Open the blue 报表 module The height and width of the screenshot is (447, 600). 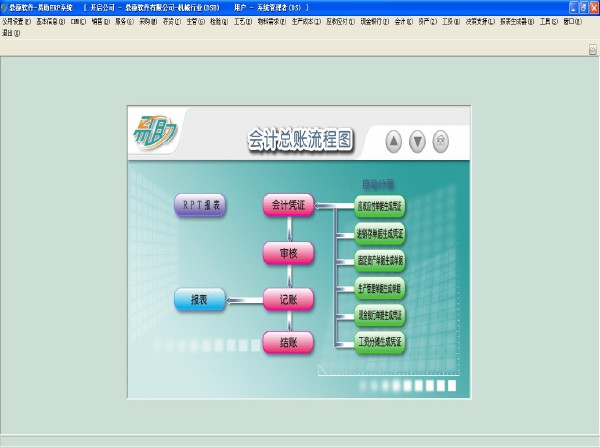(200, 299)
